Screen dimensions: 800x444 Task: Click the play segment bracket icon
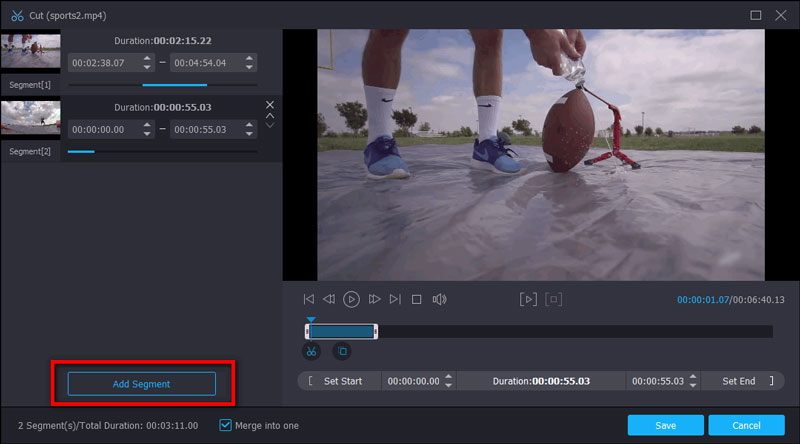528,299
